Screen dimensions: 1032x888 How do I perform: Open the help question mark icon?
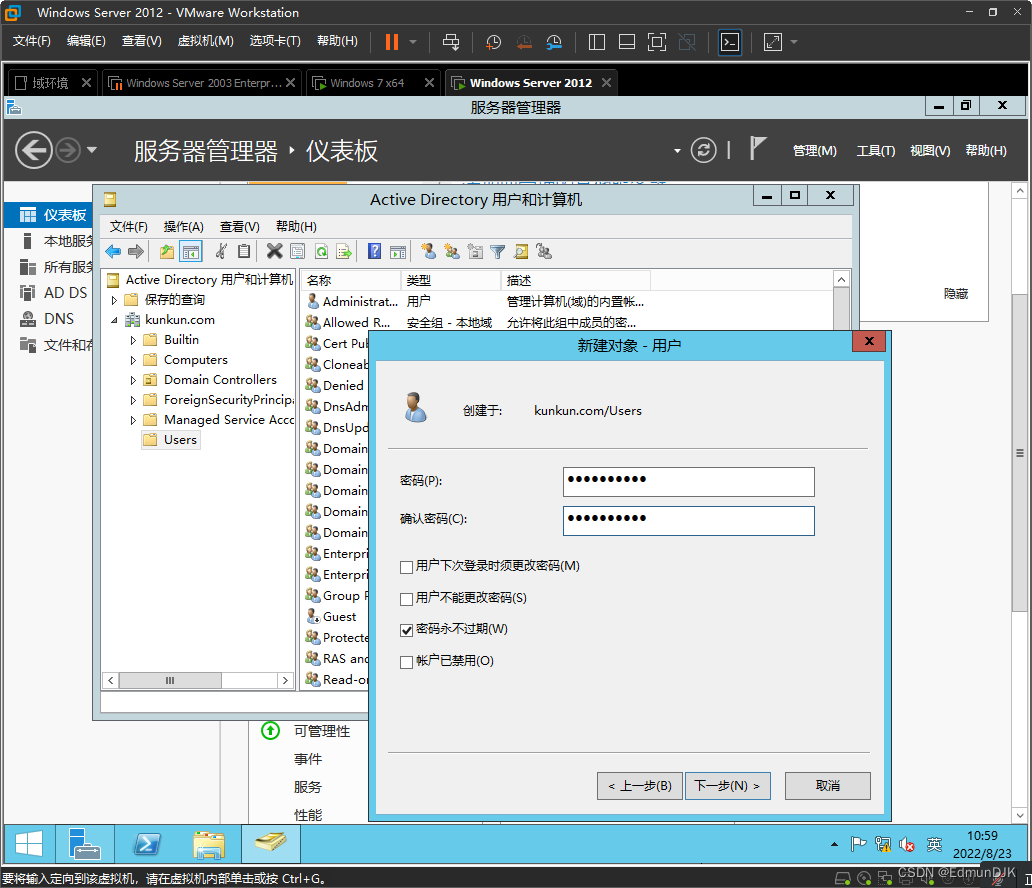[374, 251]
